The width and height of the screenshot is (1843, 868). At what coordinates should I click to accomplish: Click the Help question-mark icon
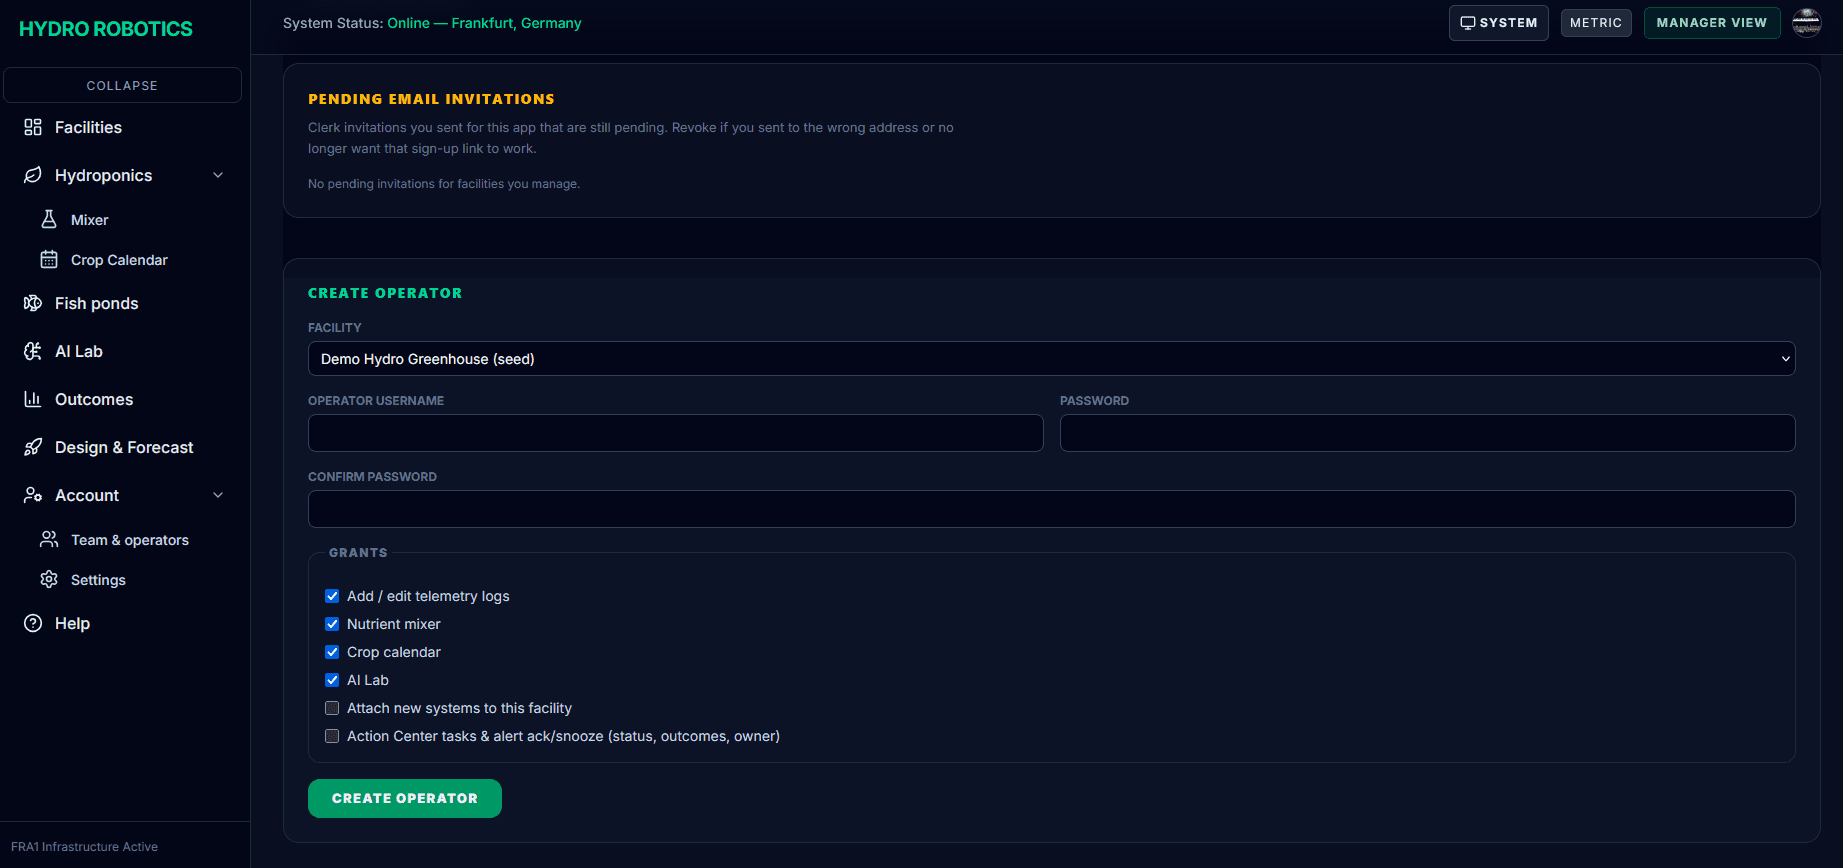pos(33,623)
